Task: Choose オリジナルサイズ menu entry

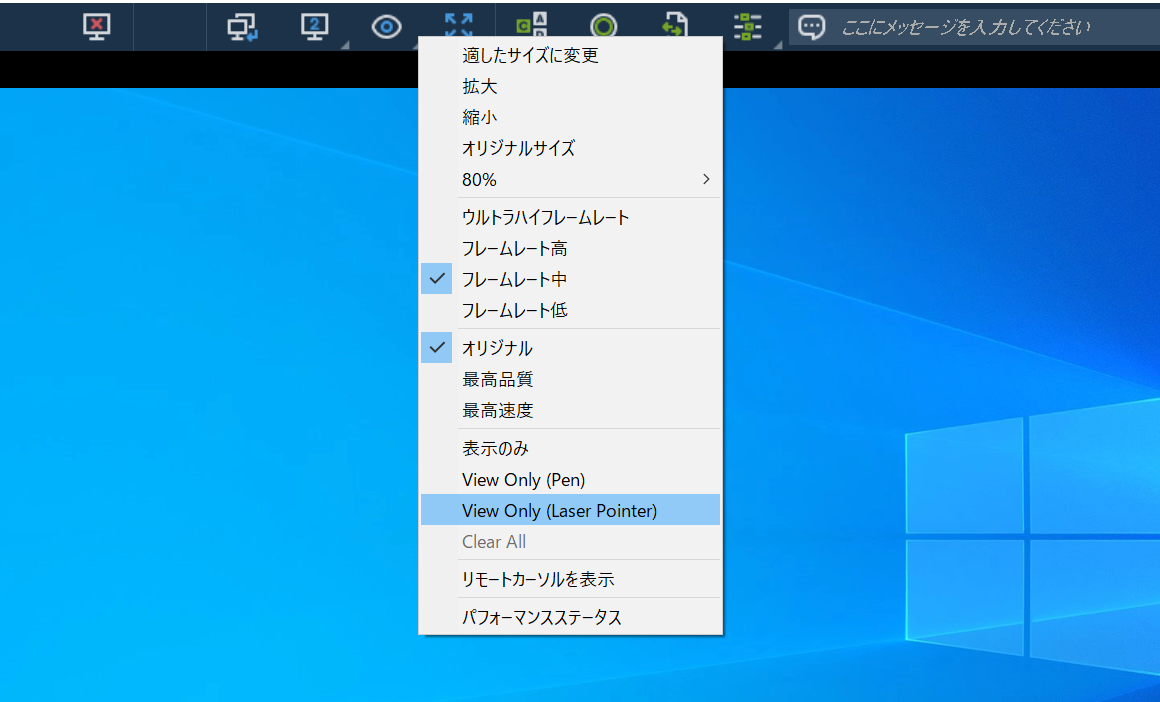Action: click(570, 149)
